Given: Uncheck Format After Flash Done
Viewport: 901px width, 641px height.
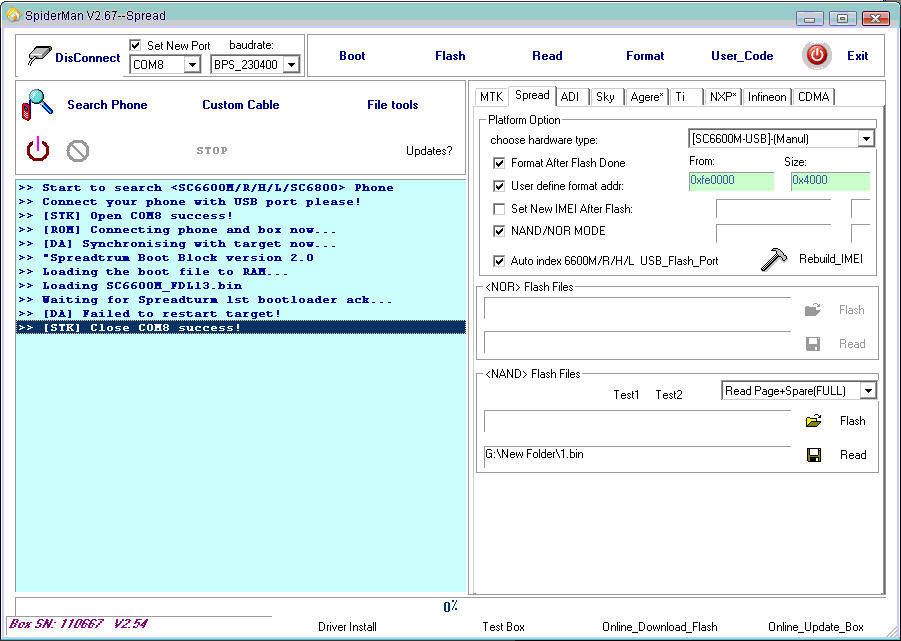Looking at the screenshot, I should click(499, 163).
